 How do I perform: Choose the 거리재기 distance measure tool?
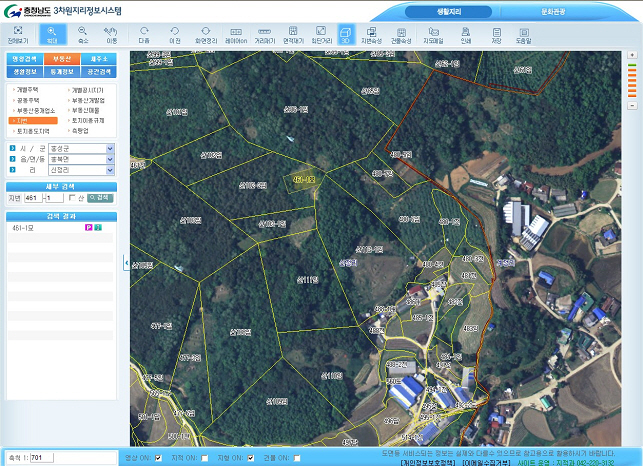tap(264, 35)
